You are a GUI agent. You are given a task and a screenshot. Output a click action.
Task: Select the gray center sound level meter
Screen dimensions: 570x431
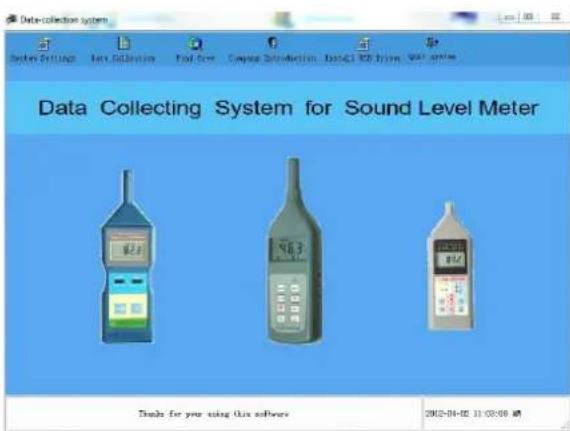(x=294, y=251)
